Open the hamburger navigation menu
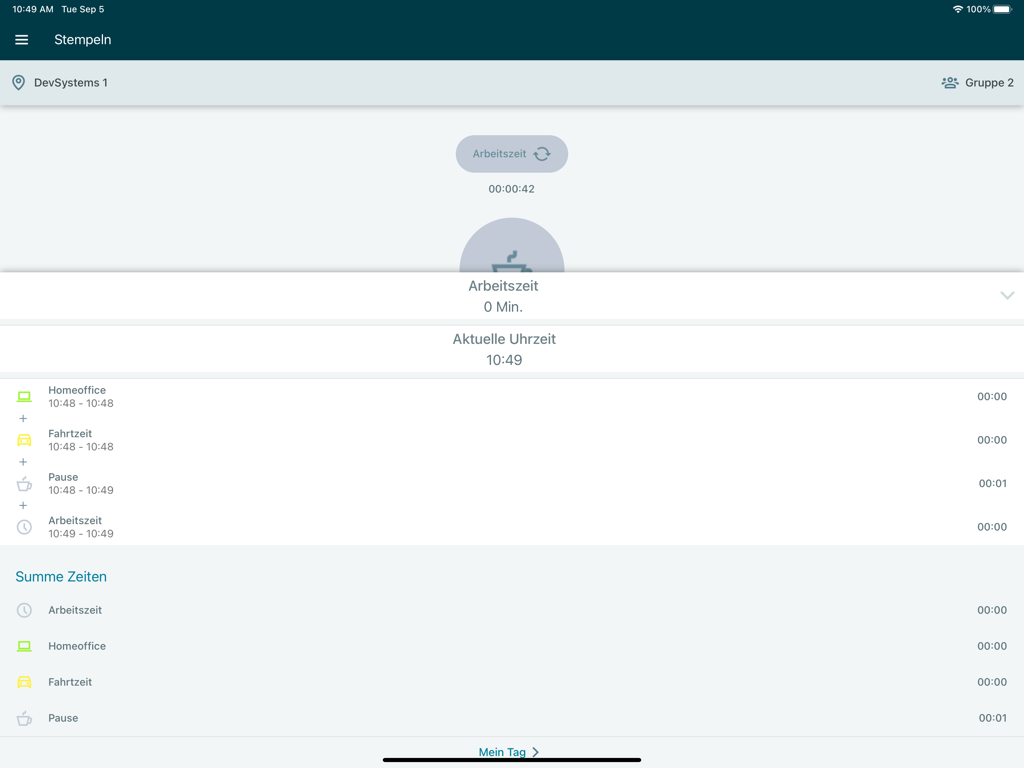Screen dimensions: 1024x768 [x=21, y=40]
